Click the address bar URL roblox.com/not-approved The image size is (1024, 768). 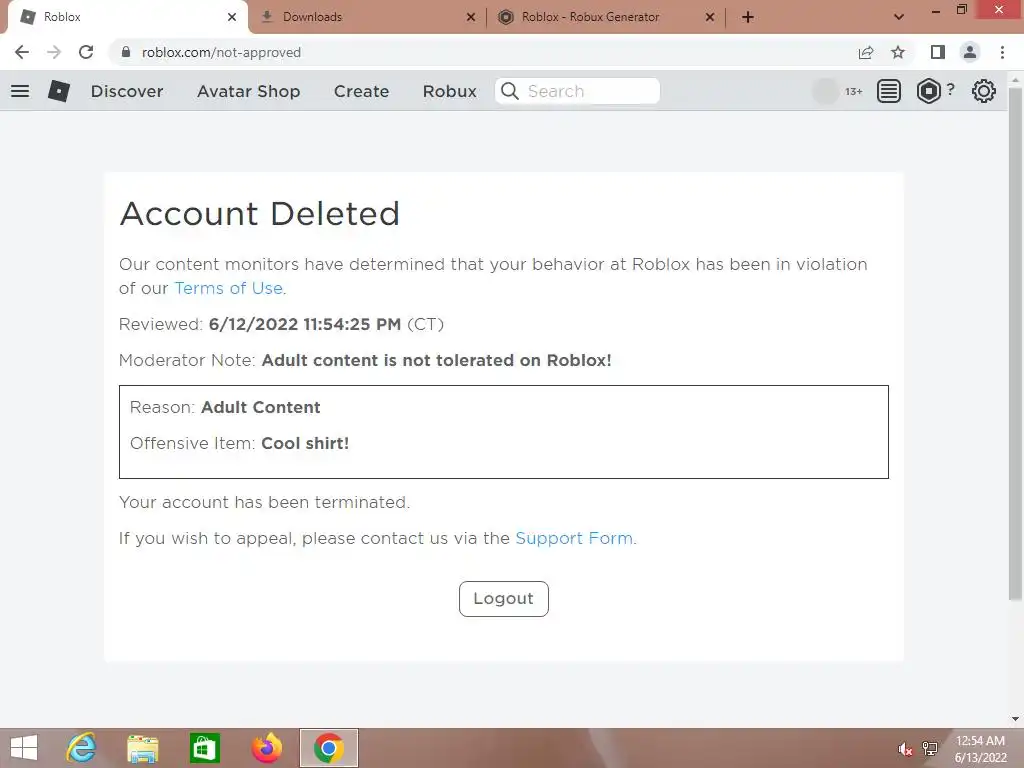[x=221, y=52]
